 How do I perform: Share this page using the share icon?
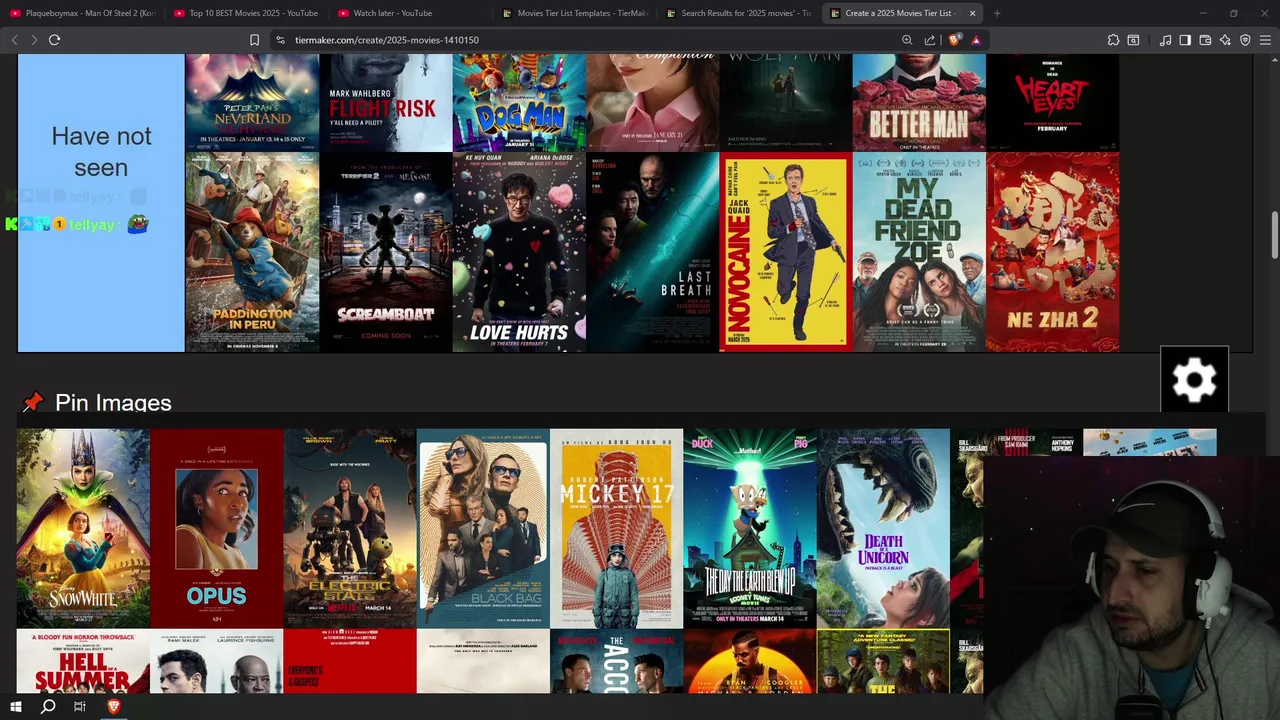pyautogui.click(x=930, y=40)
